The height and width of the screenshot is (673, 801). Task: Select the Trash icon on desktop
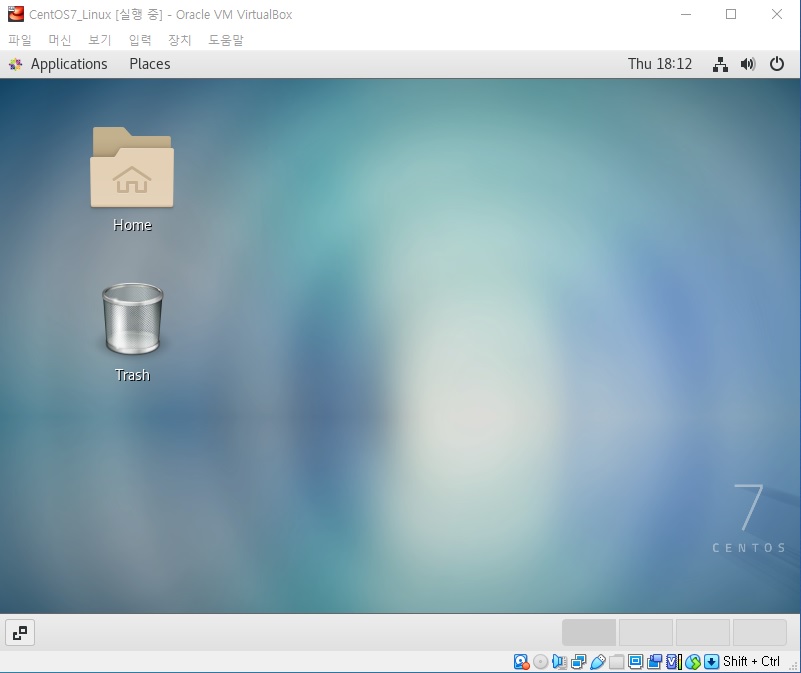click(x=132, y=332)
